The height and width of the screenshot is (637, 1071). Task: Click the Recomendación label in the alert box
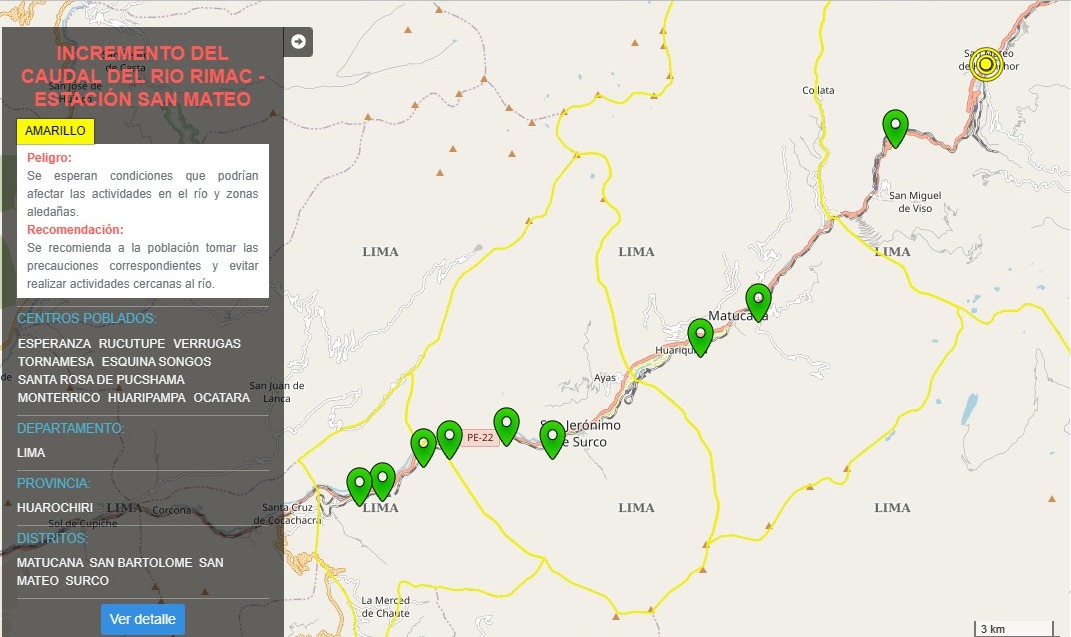[75, 230]
